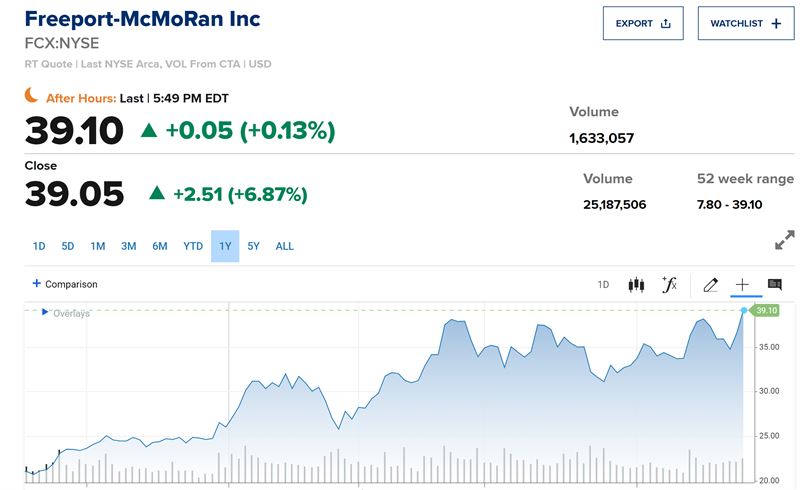
Task: Switch chart range to 5Y
Action: click(254, 246)
